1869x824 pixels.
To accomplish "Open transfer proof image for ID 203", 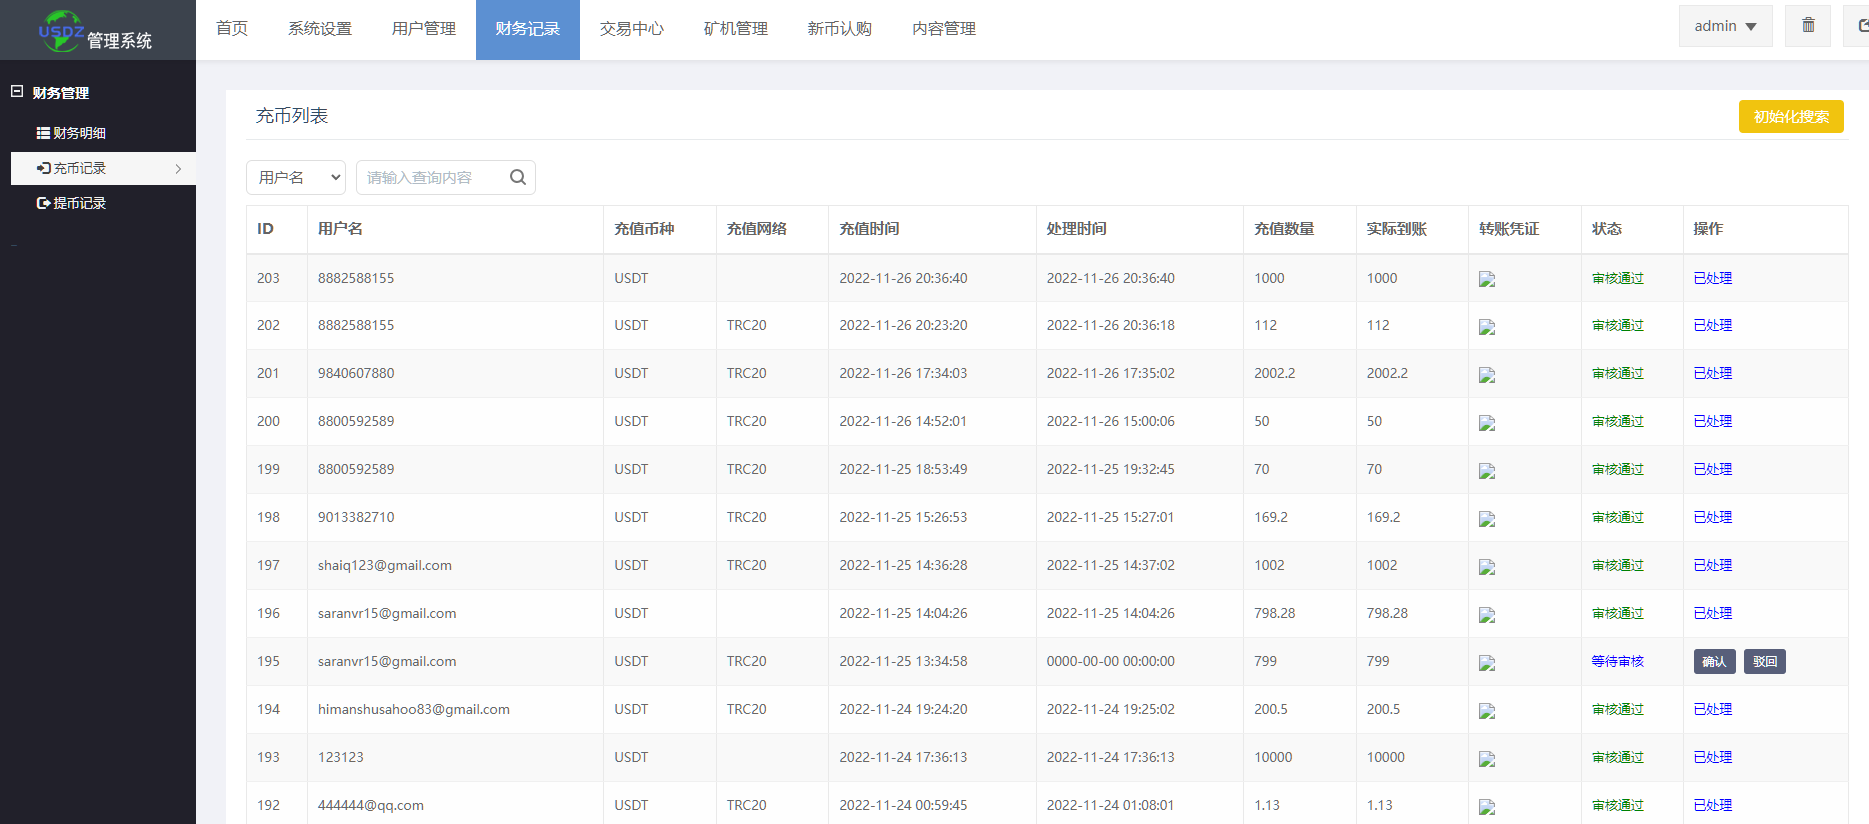I will 1487,279.
